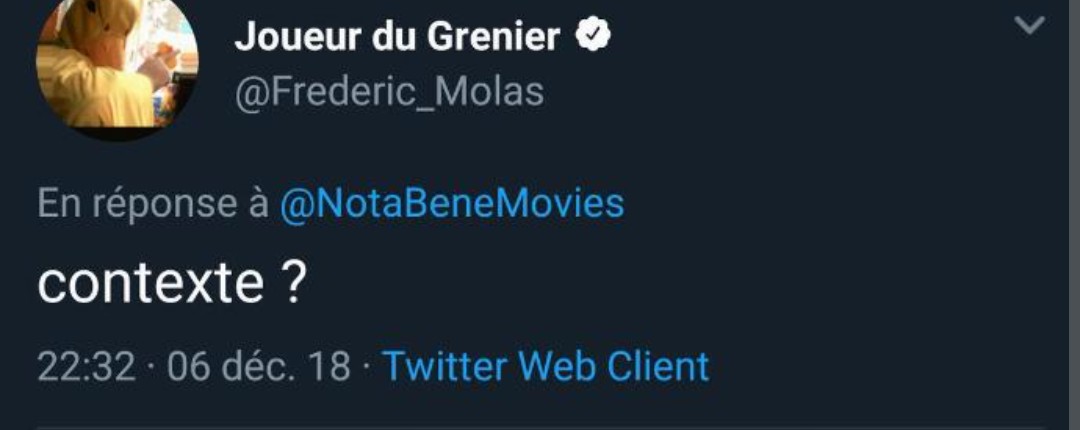This screenshot has width=1080, height=430.
Task: Open the Twitter Web Client source link
Action: pos(546,367)
